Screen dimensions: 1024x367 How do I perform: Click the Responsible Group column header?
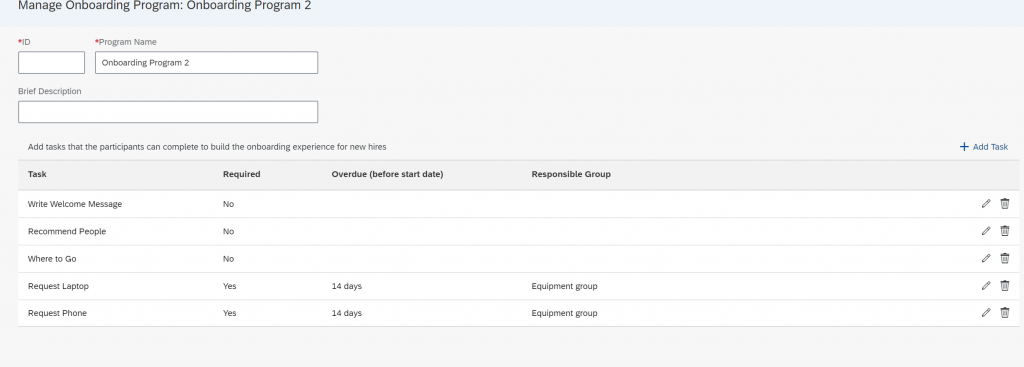[x=571, y=174]
